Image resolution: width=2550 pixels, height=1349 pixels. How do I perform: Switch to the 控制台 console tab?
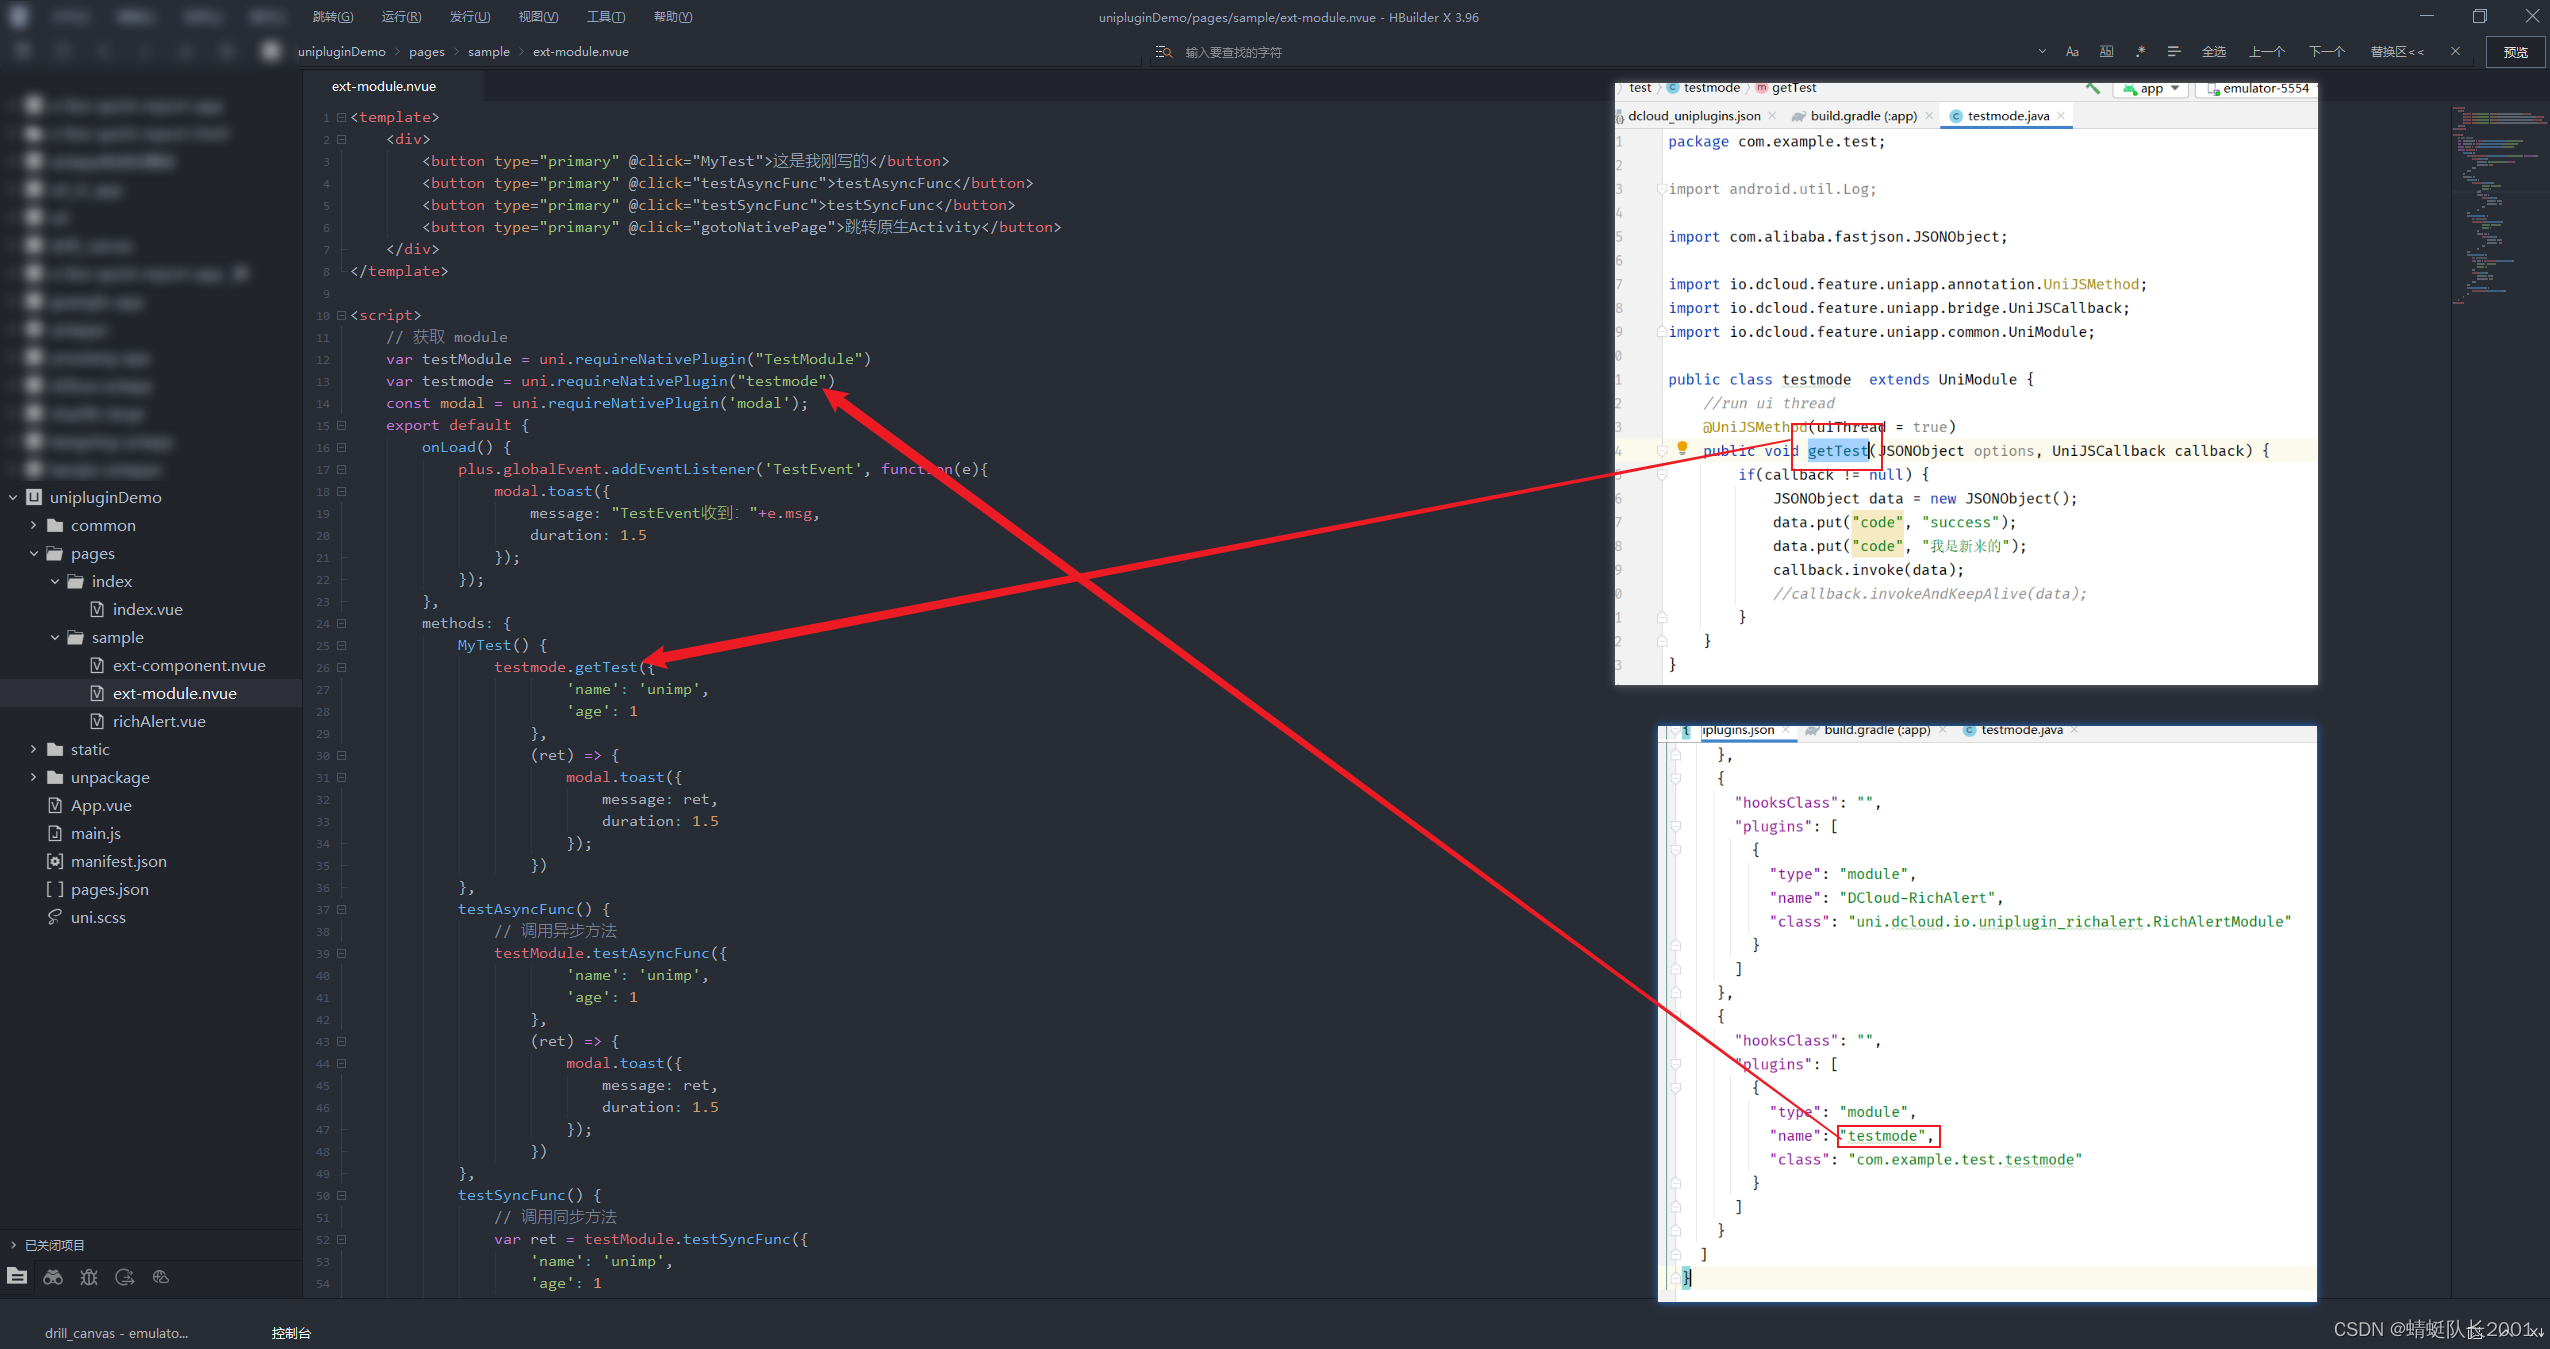coord(291,1333)
